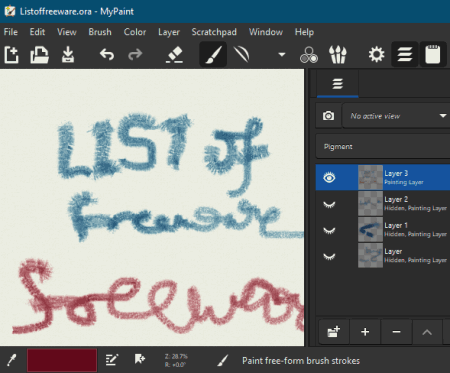Undo the last brush stroke
This screenshot has width=450, height=373.
(x=107, y=54)
